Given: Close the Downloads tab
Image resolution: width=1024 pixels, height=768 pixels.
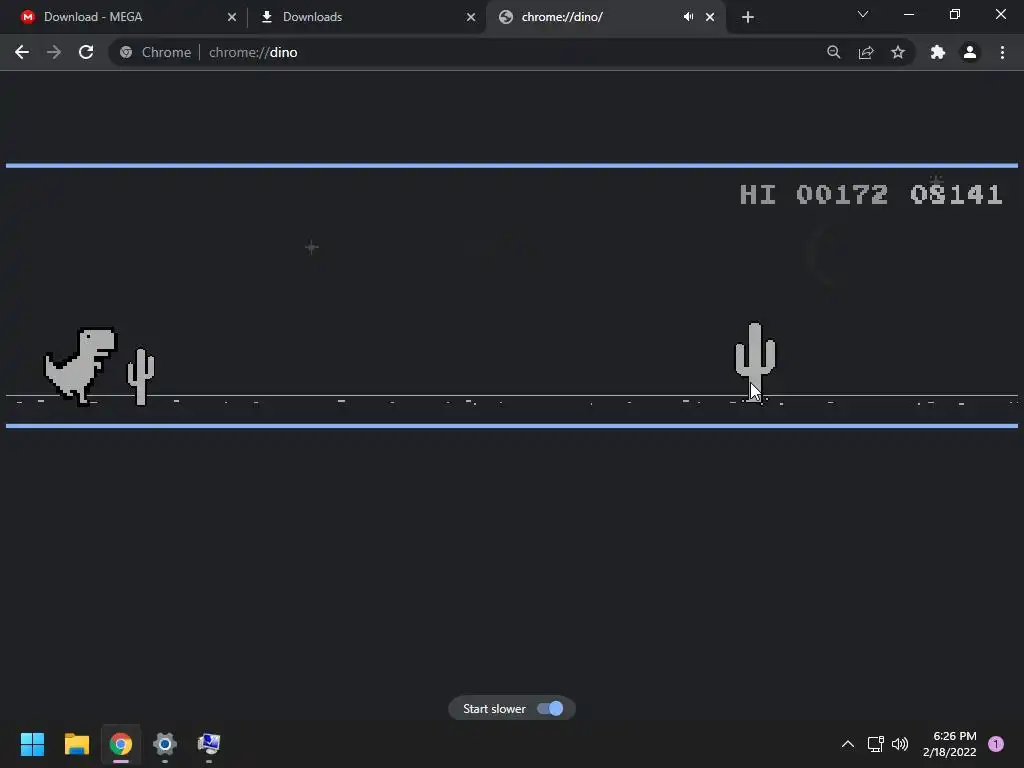Looking at the screenshot, I should [x=471, y=17].
